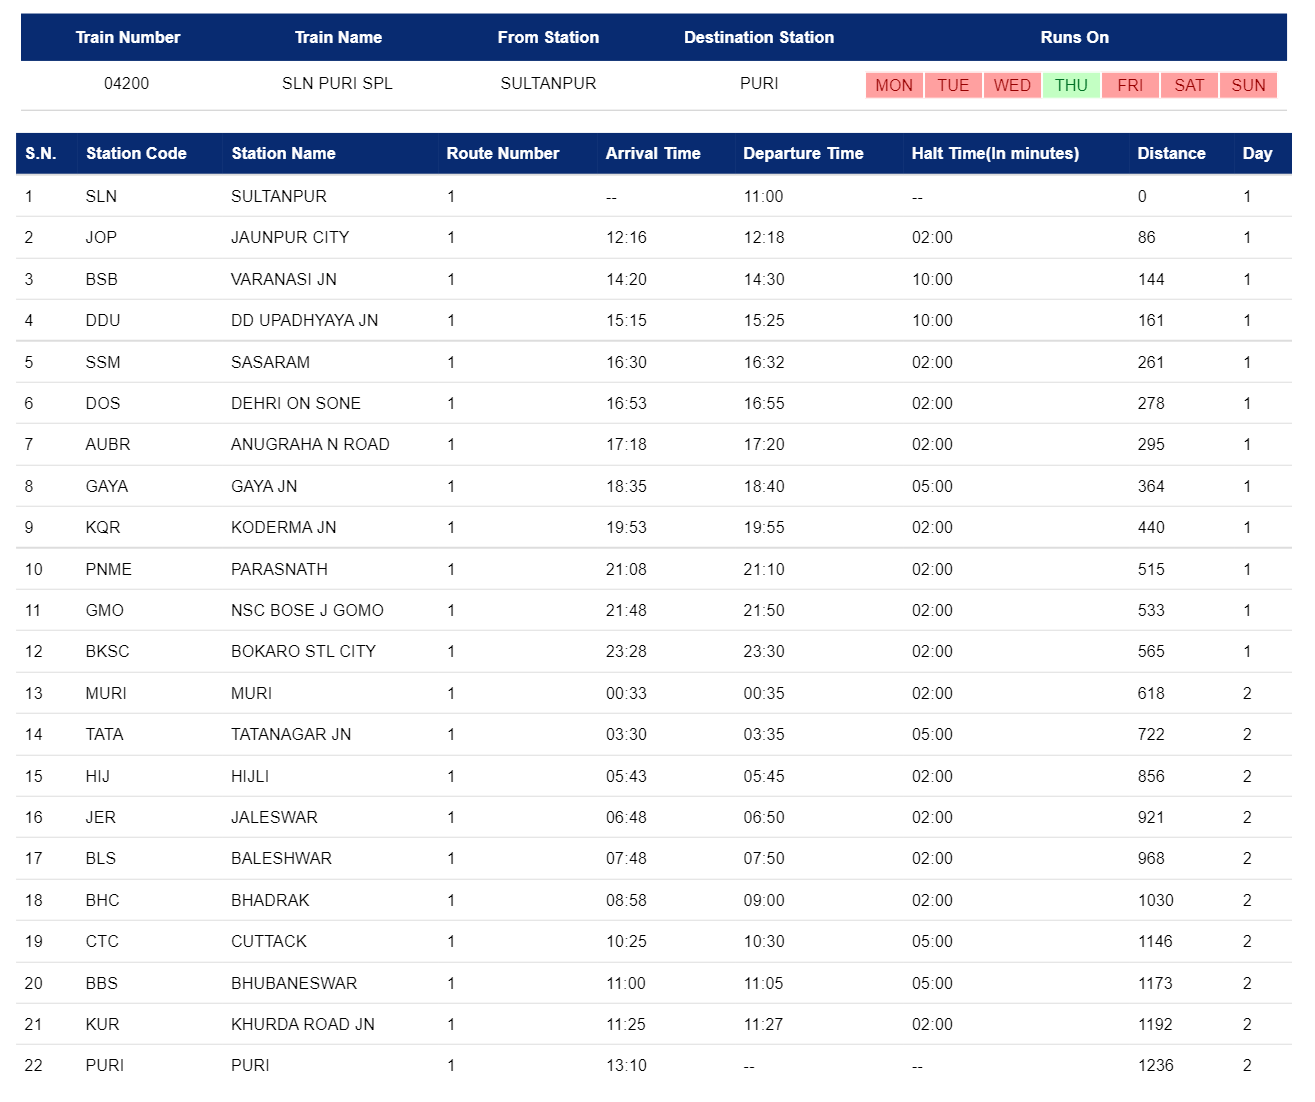Screen dimensions: 1315x1102
Task: Click the Route Number column header
Action: pos(503,153)
